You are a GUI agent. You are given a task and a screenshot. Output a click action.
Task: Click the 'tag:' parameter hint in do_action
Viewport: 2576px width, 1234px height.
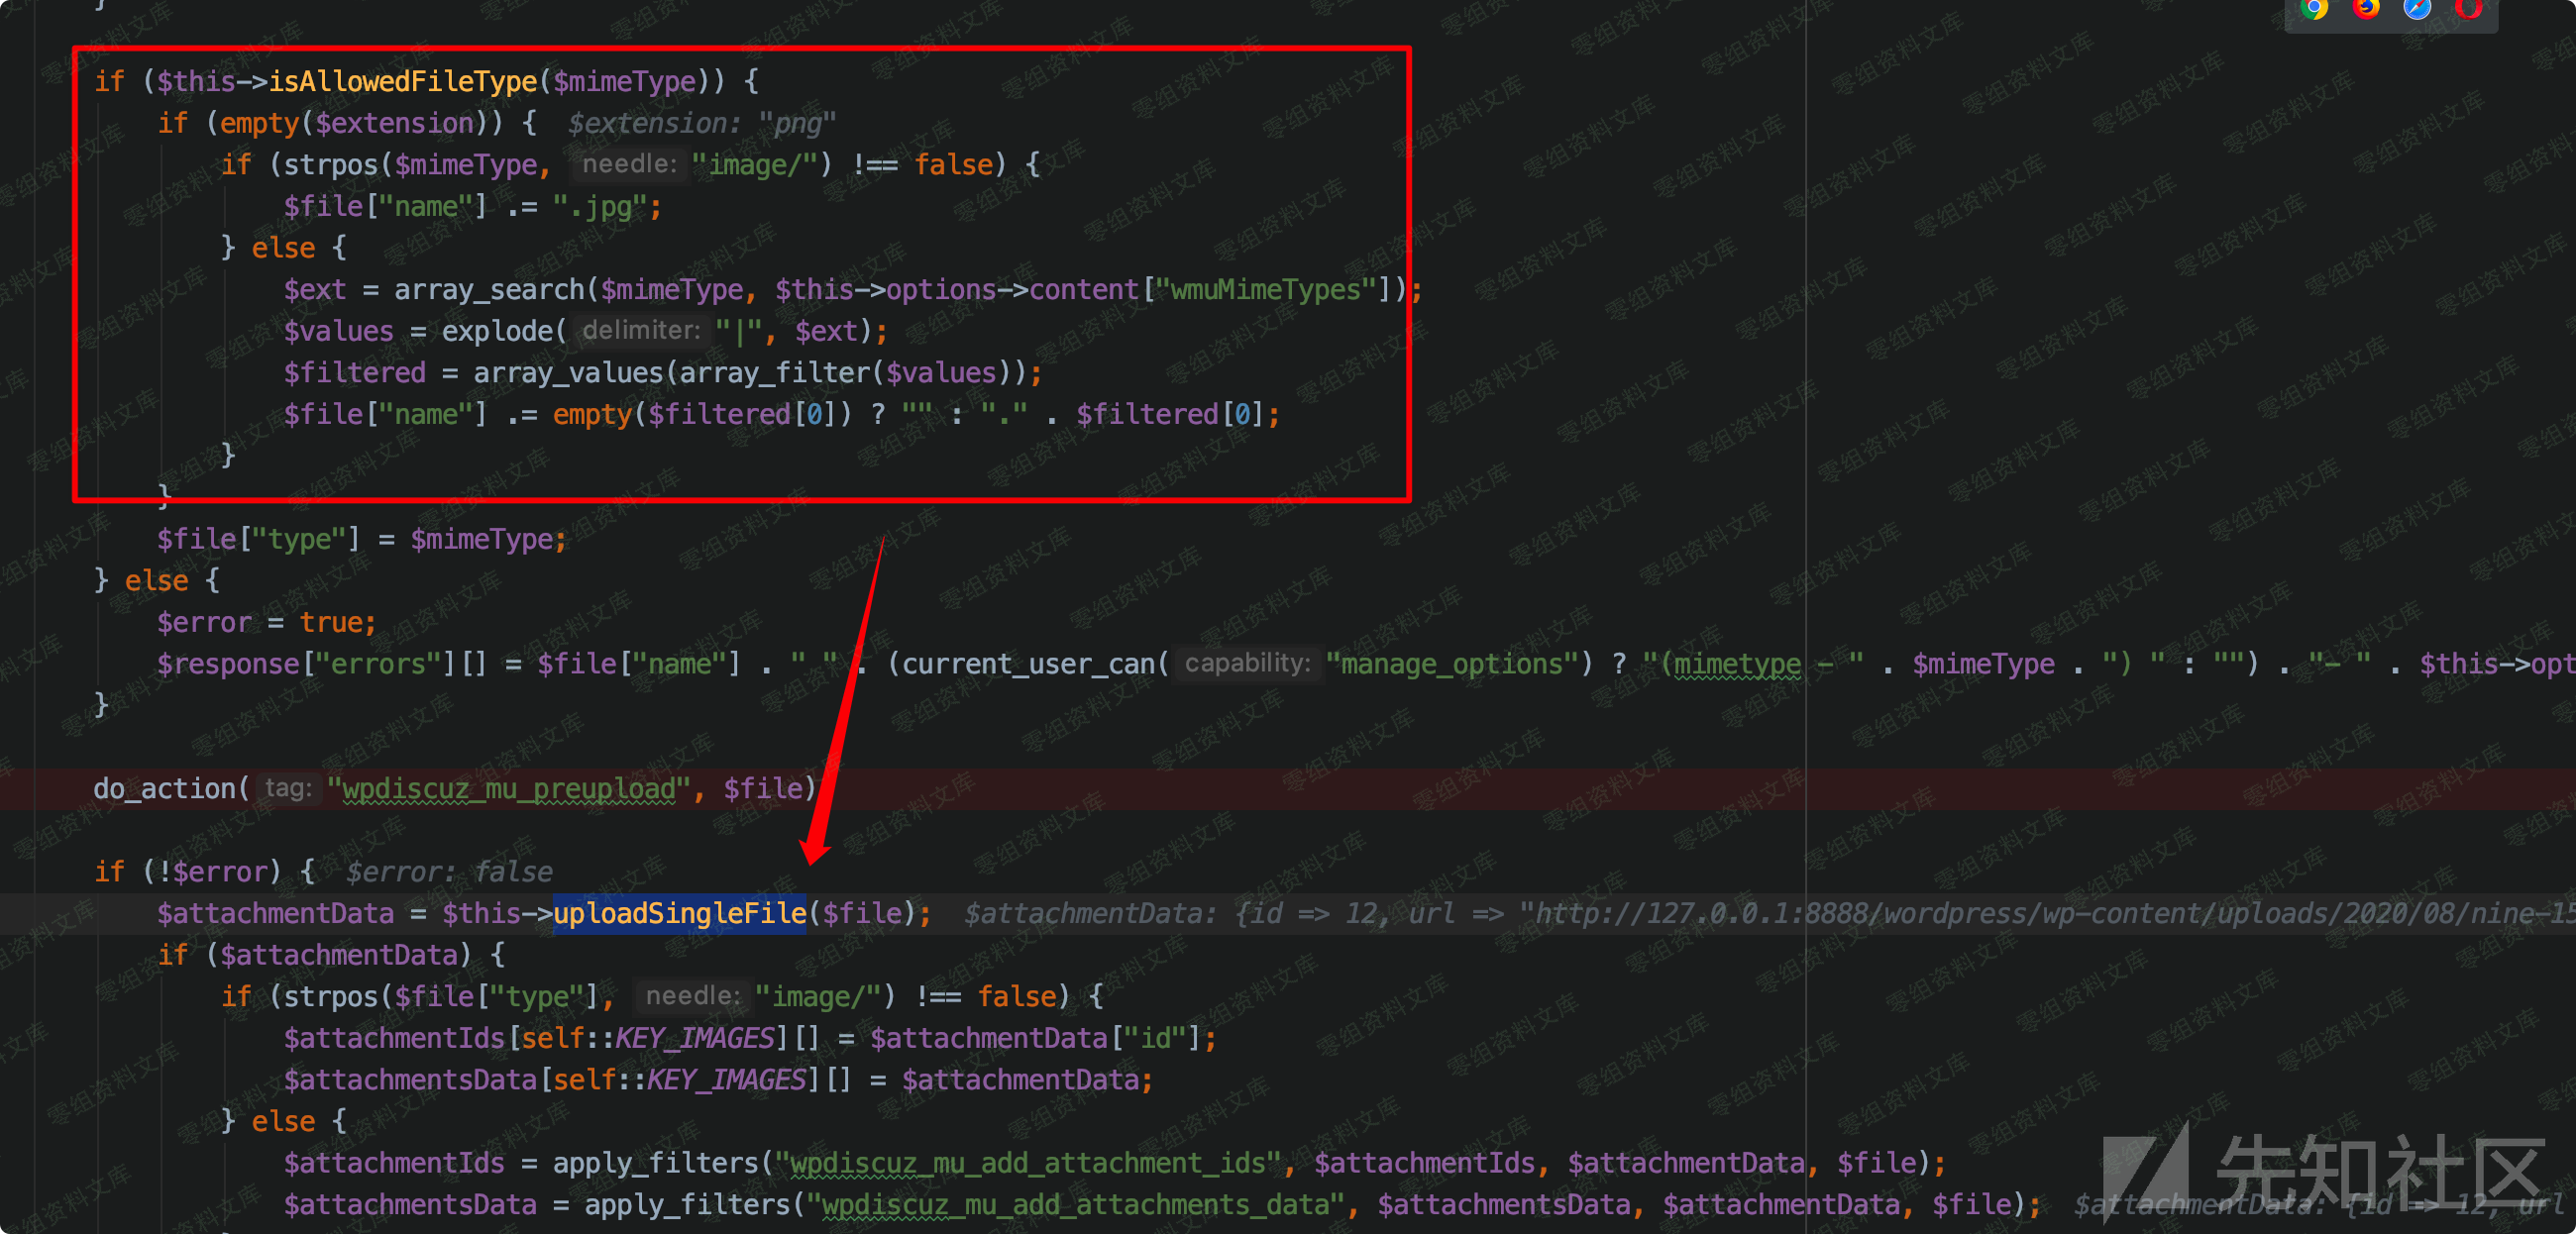tap(288, 788)
